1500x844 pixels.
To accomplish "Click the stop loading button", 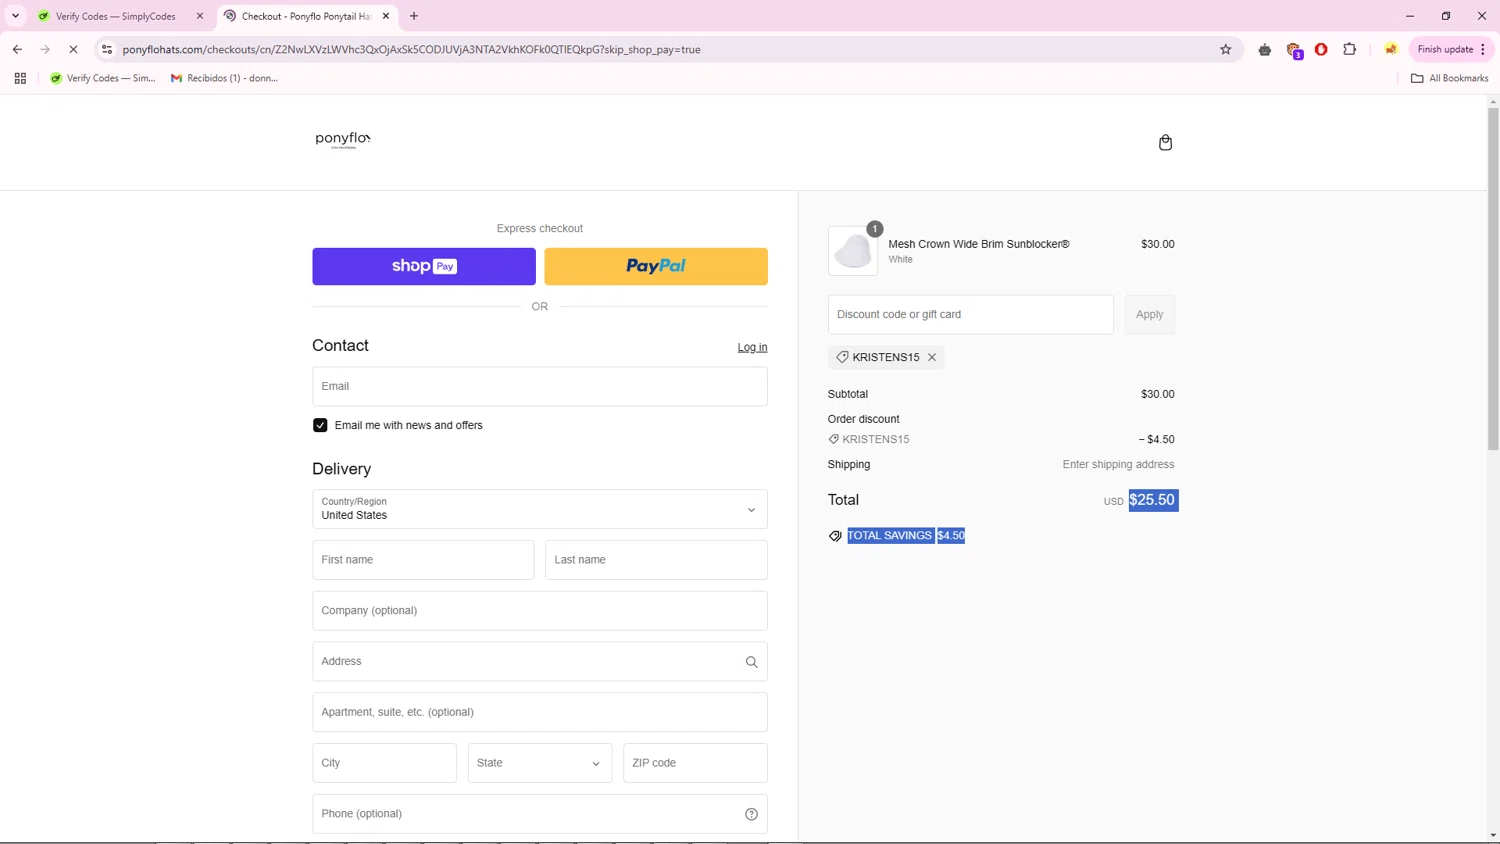I will [x=73, y=49].
